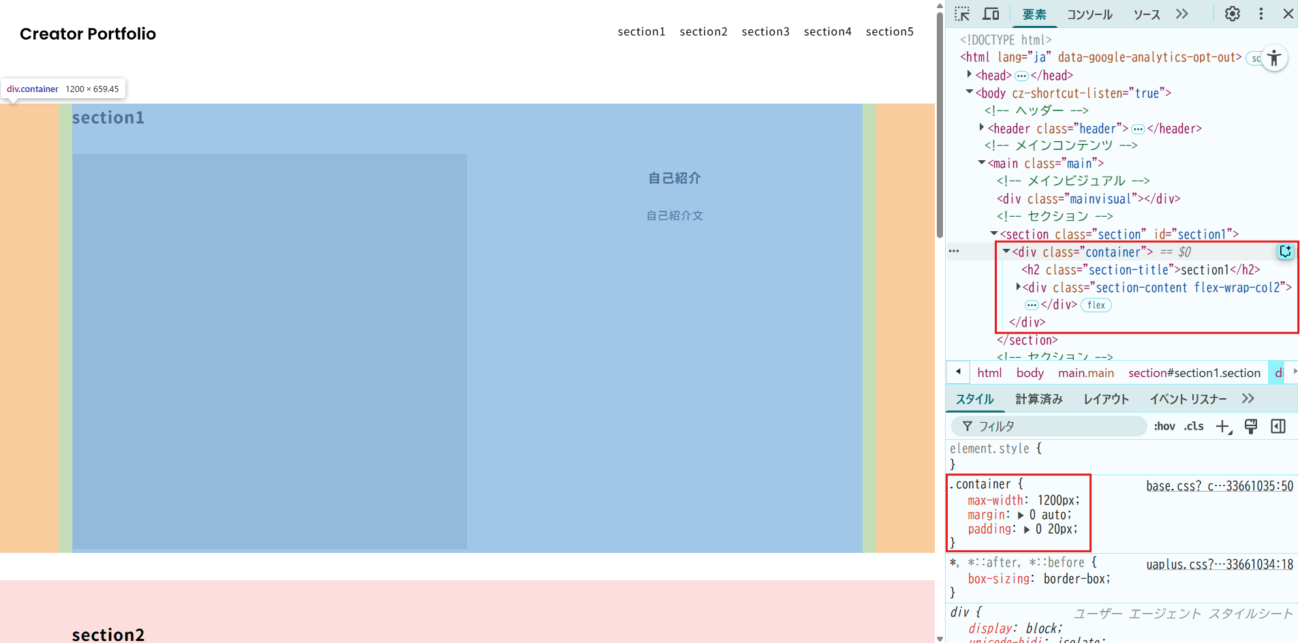
Task: Click the new style rule plus icon
Action: [x=1223, y=427]
